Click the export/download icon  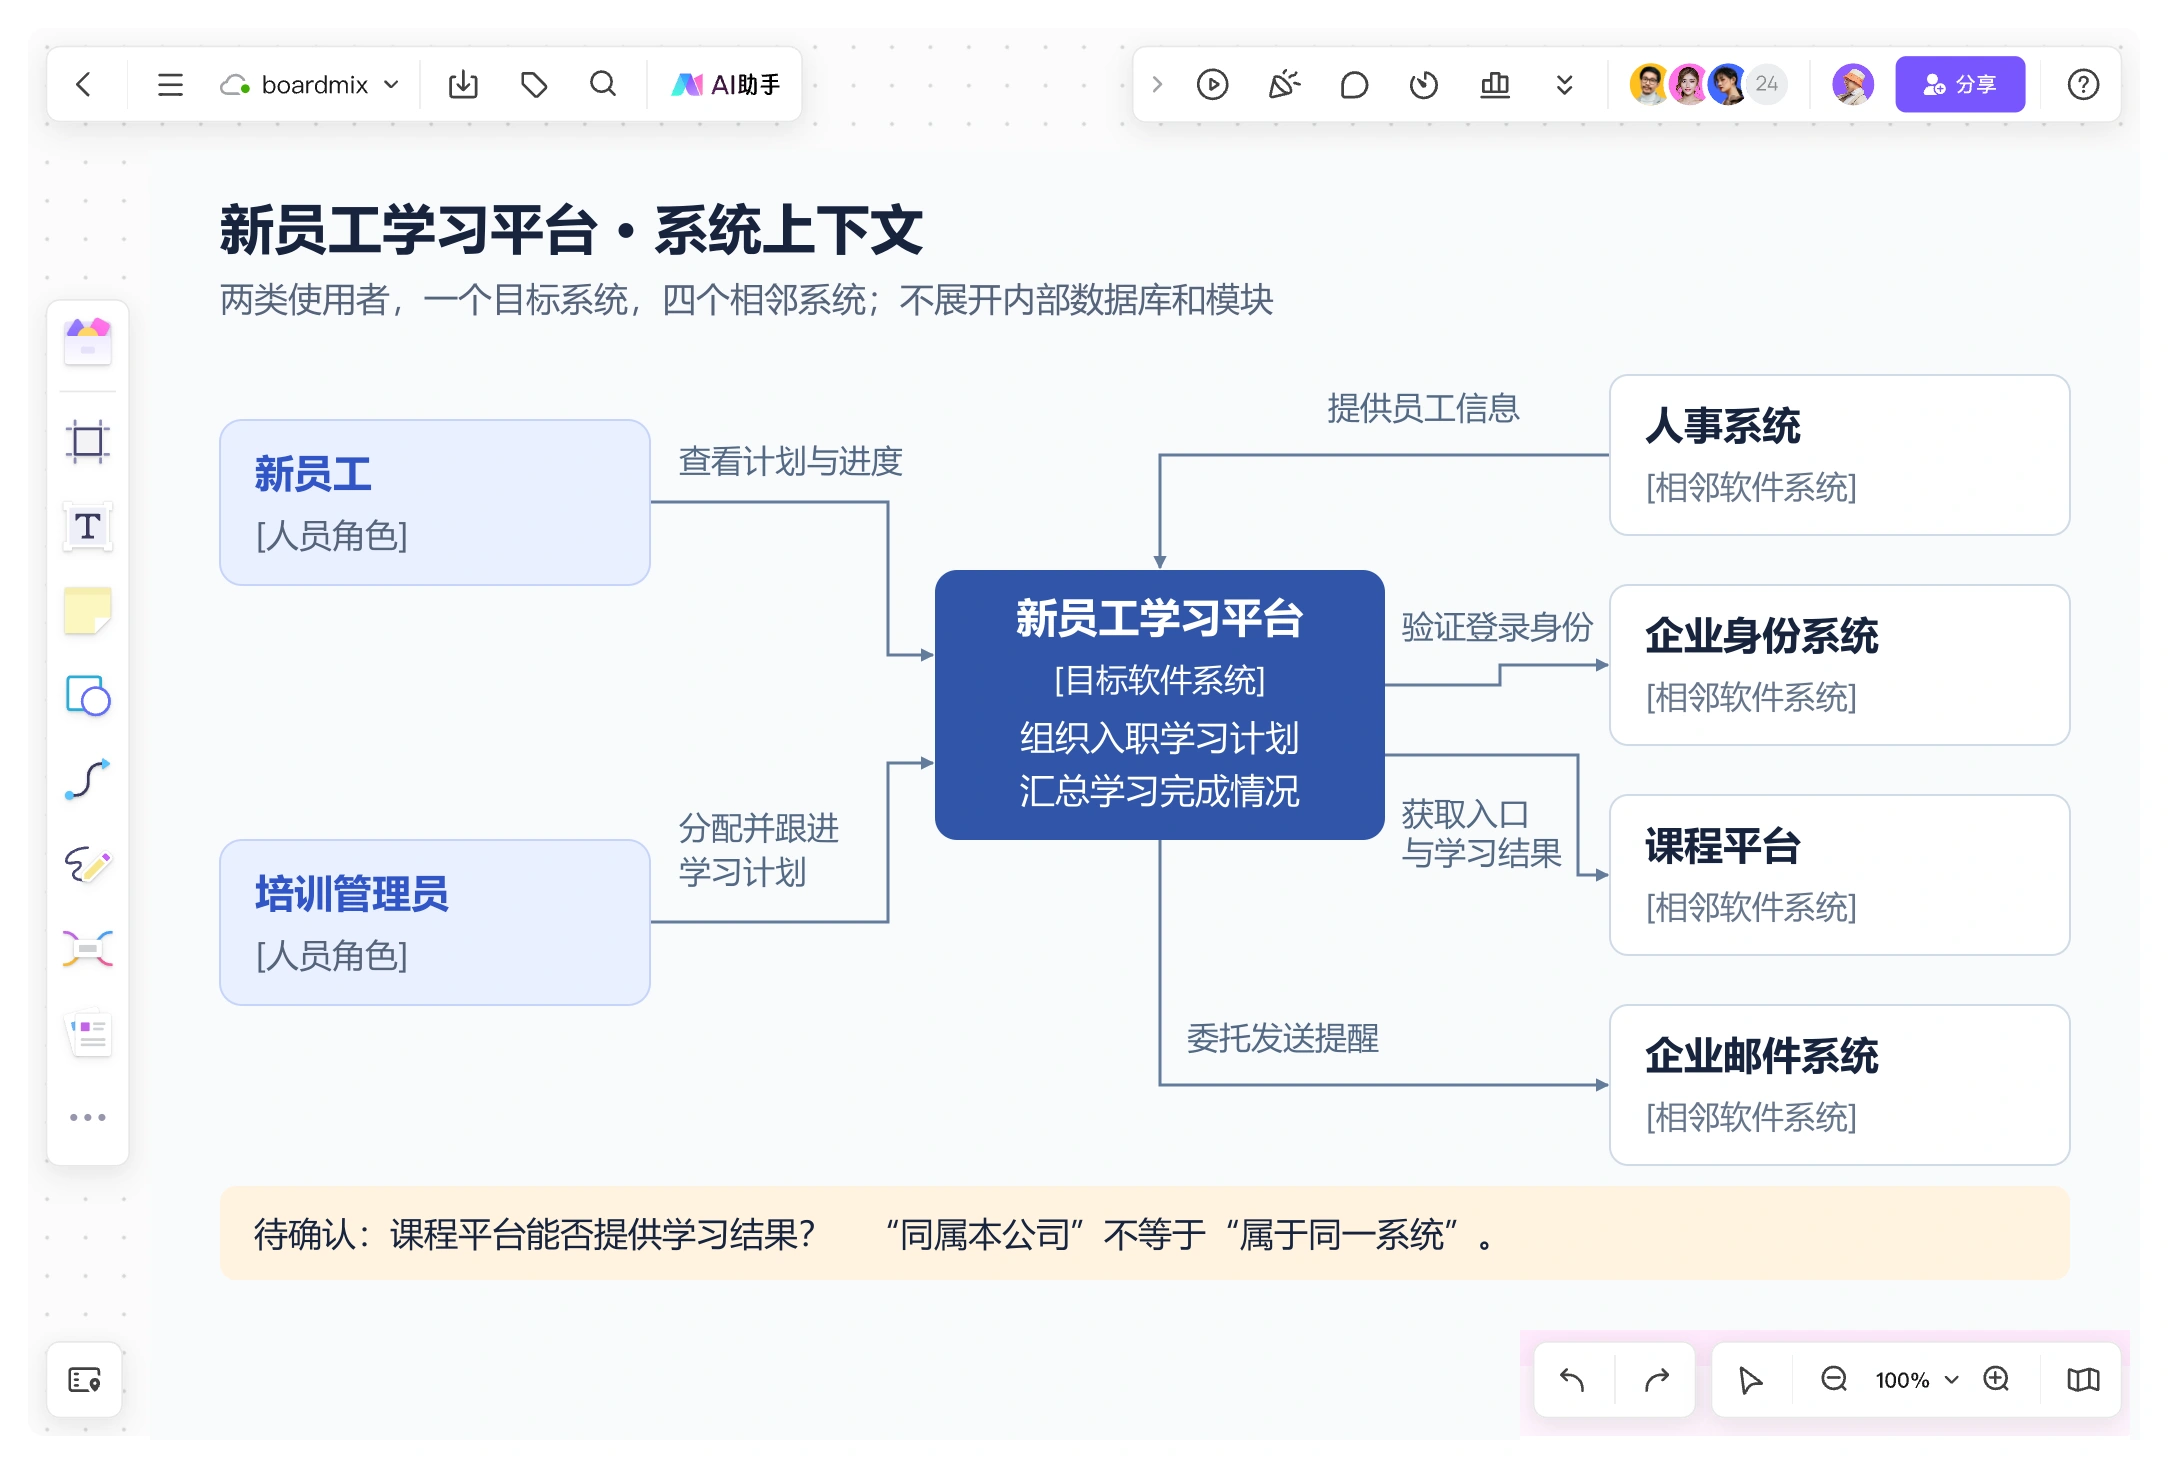coord(463,85)
